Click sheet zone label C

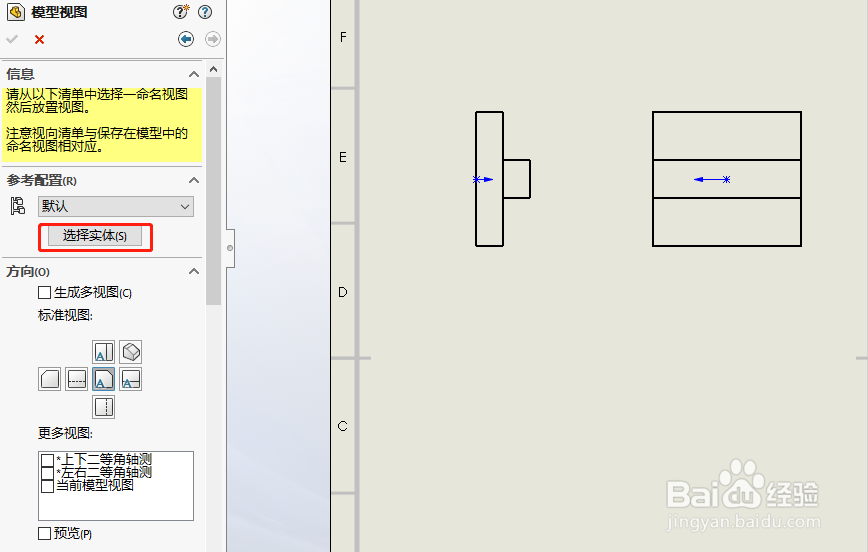tap(343, 426)
